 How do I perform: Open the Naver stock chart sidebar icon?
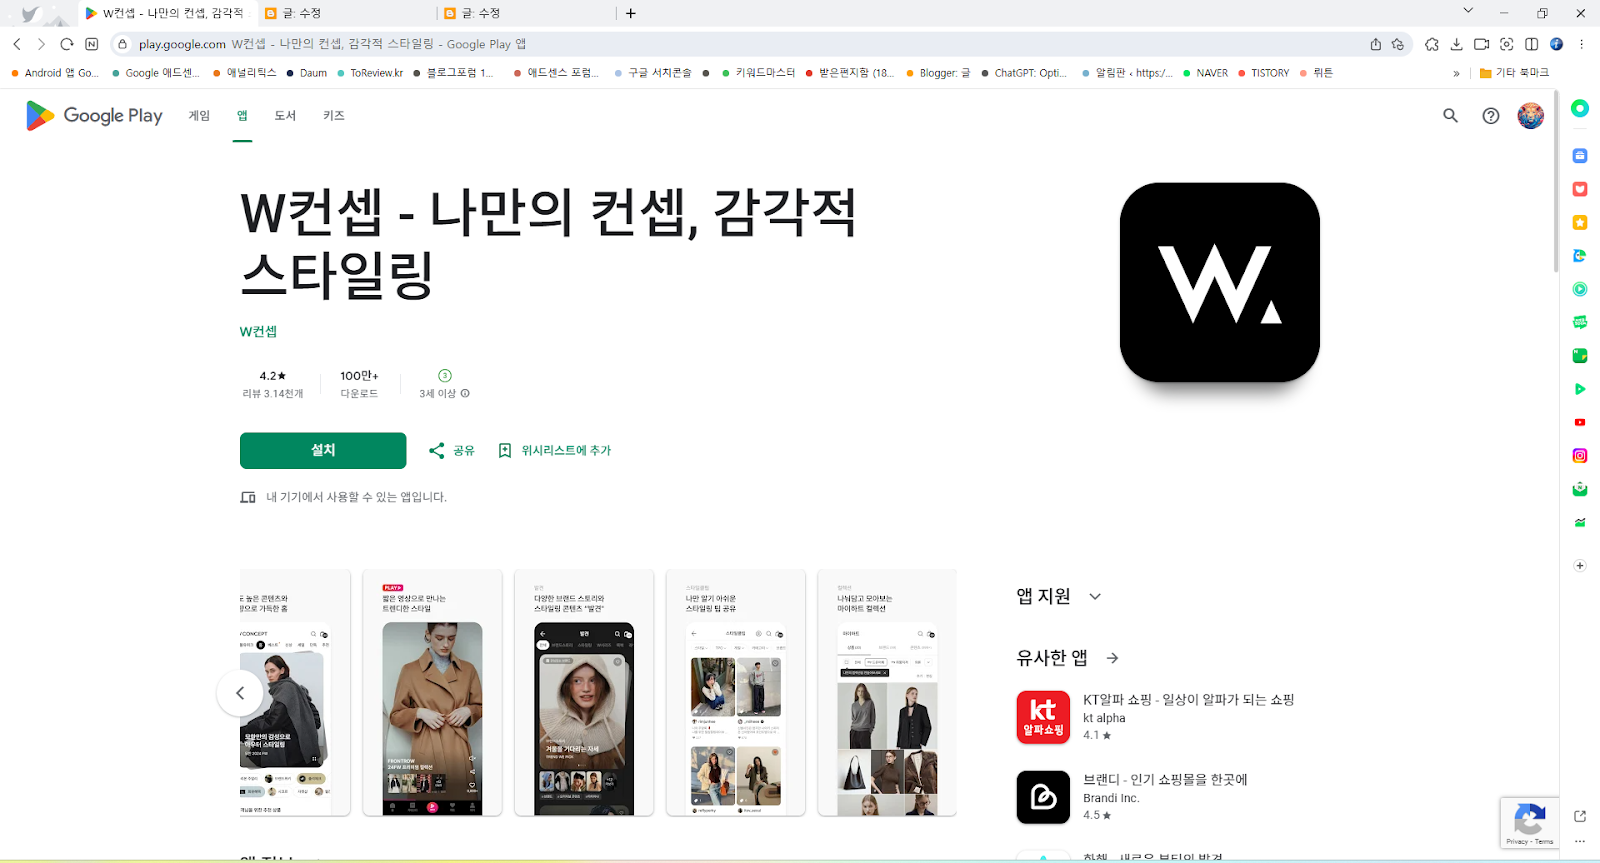point(1580,522)
